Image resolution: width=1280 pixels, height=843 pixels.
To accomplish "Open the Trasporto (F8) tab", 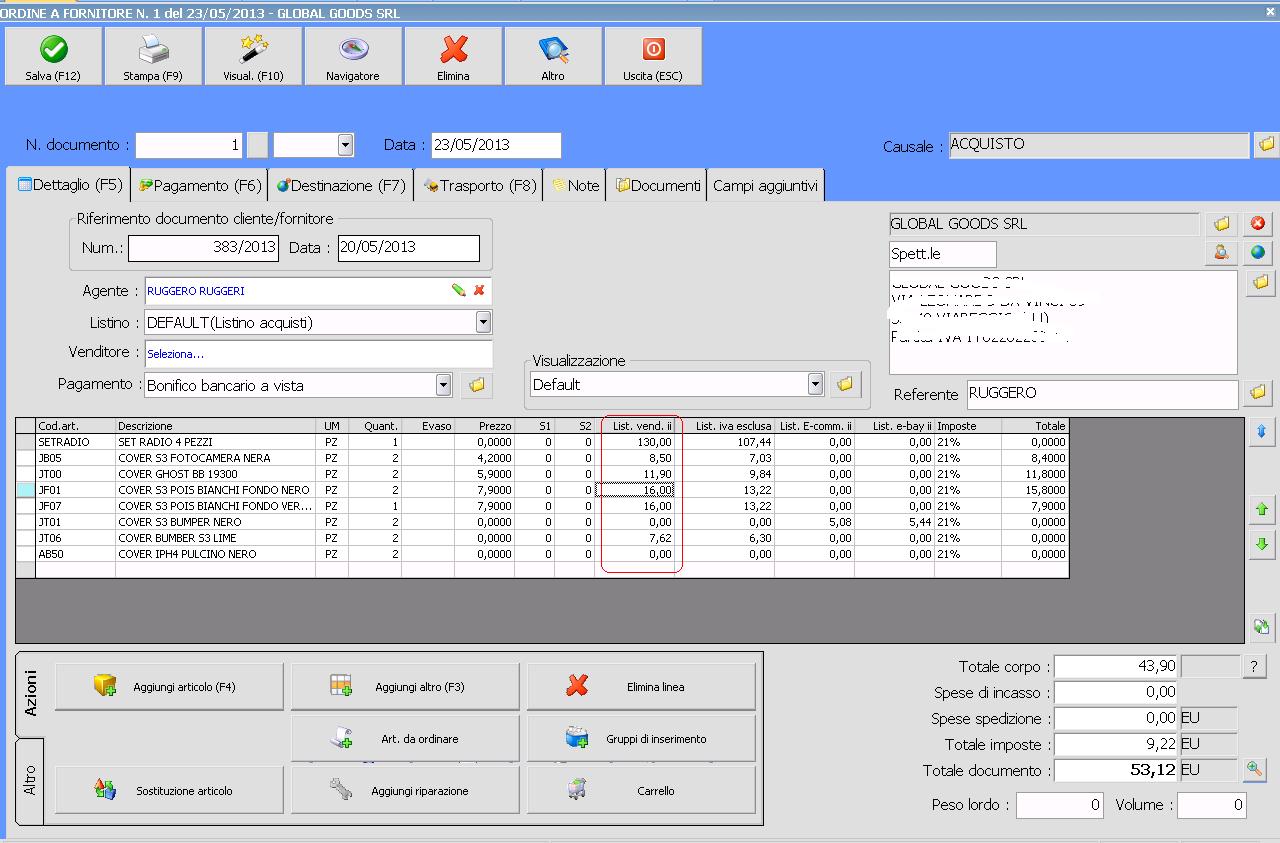I will point(480,185).
